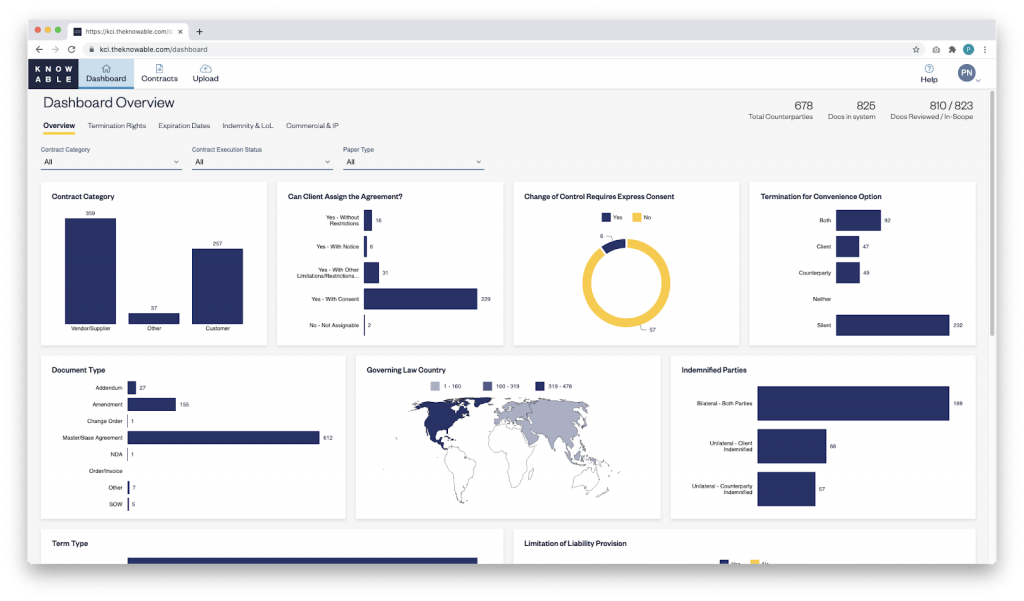The height and width of the screenshot is (601, 1024).
Task: Switch to the Termination Rights tab
Action: (x=117, y=126)
